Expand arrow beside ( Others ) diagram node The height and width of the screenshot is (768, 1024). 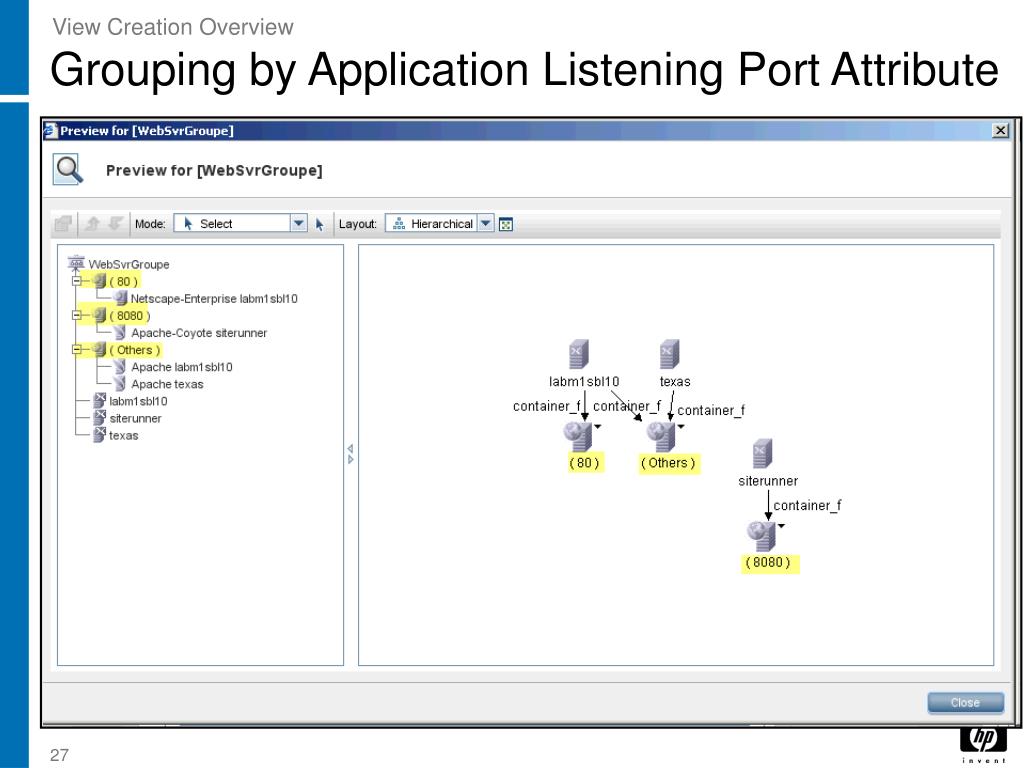pyautogui.click(x=680, y=427)
